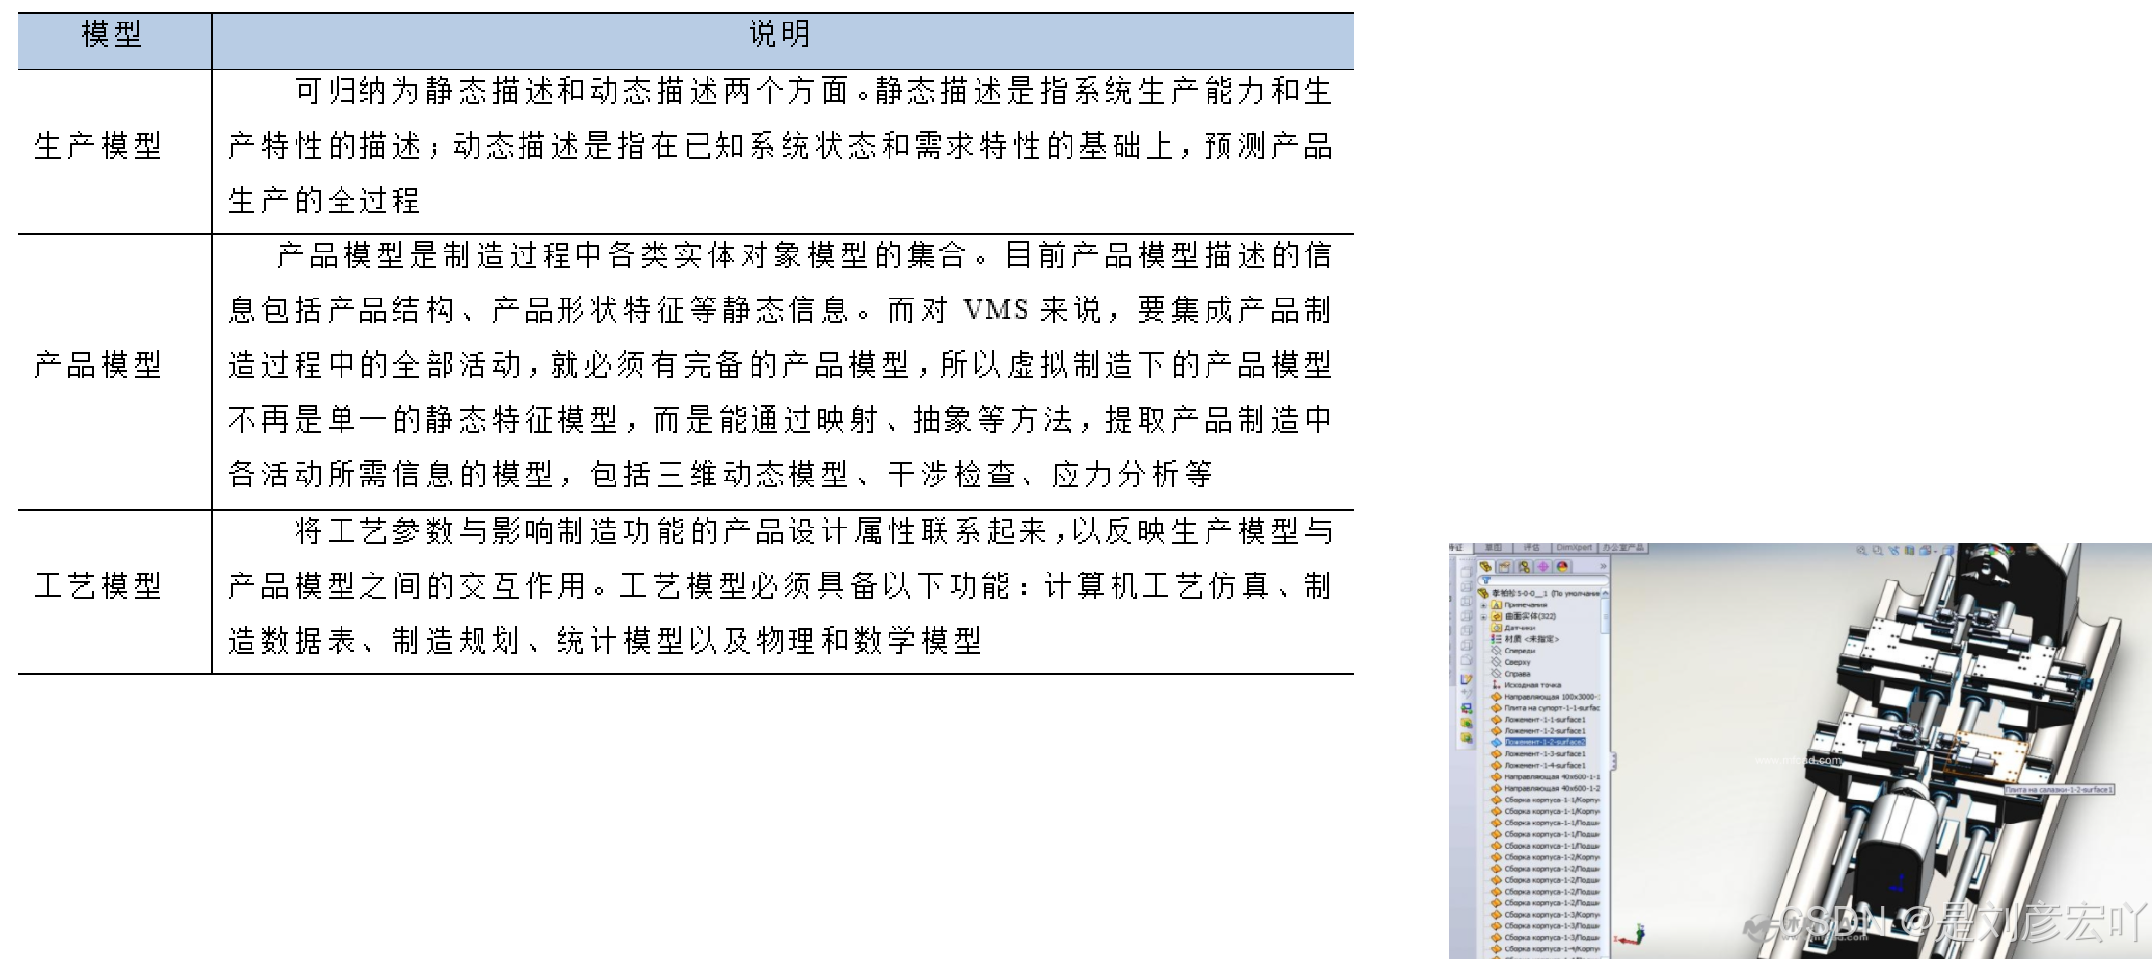Click the 生产模型 table cell
Image resolution: width=2153 pixels, height=959 pixels.
coord(114,151)
